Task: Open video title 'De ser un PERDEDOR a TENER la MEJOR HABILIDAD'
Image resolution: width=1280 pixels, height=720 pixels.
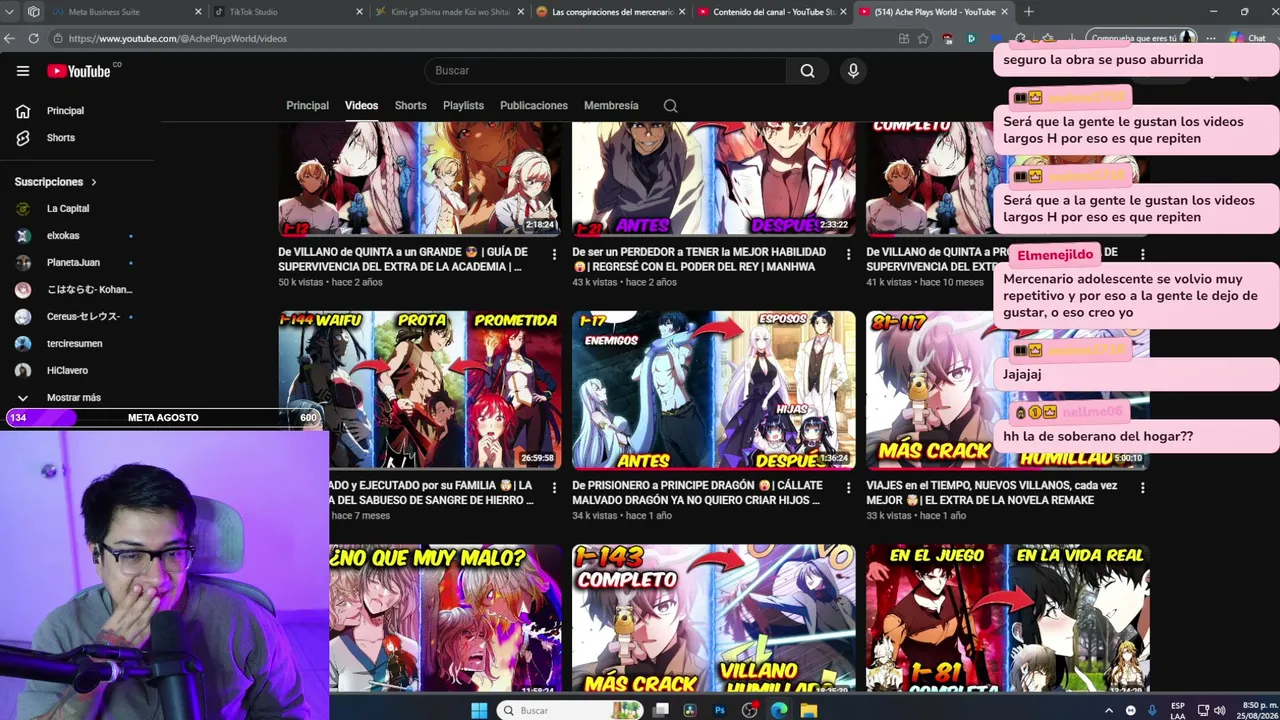Action: coord(699,260)
